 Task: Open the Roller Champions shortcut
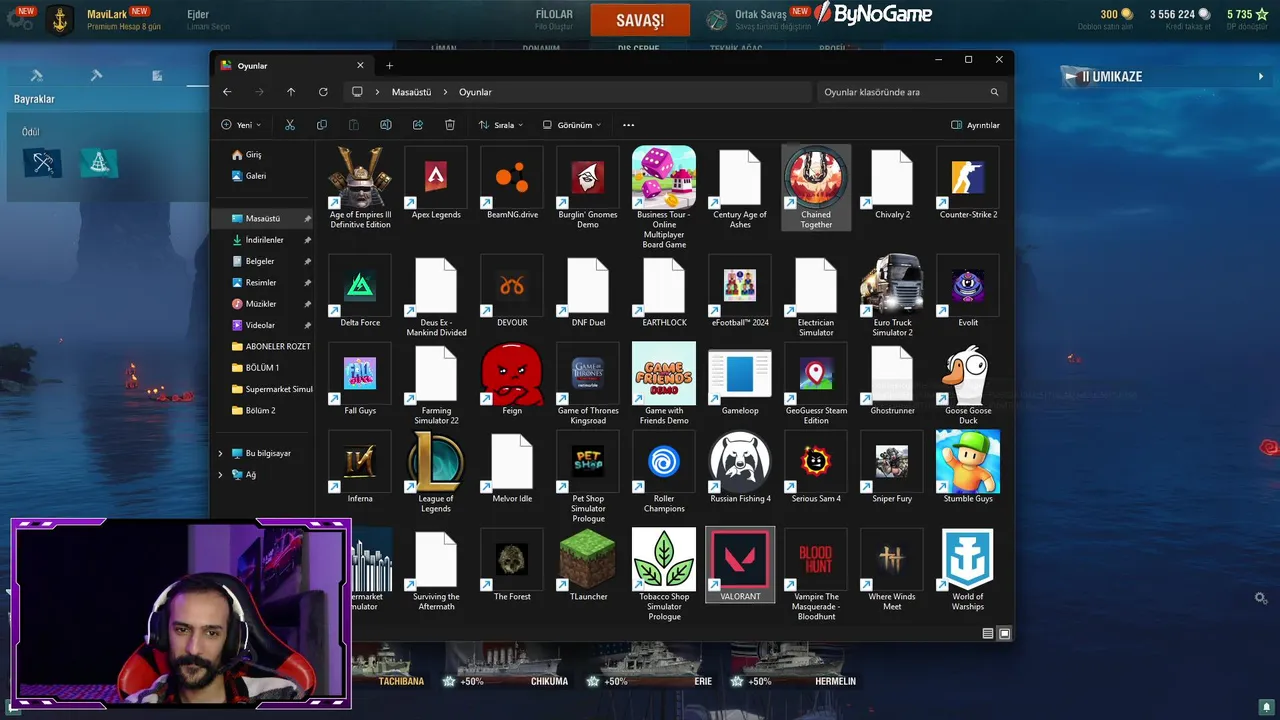point(664,462)
